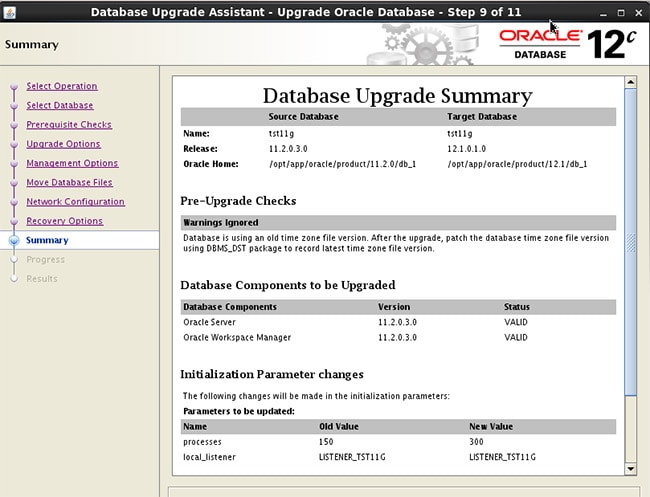Viewport: 650px width, 497px height.
Task: Click the Database Upgrade Summary heading
Action: [398, 96]
